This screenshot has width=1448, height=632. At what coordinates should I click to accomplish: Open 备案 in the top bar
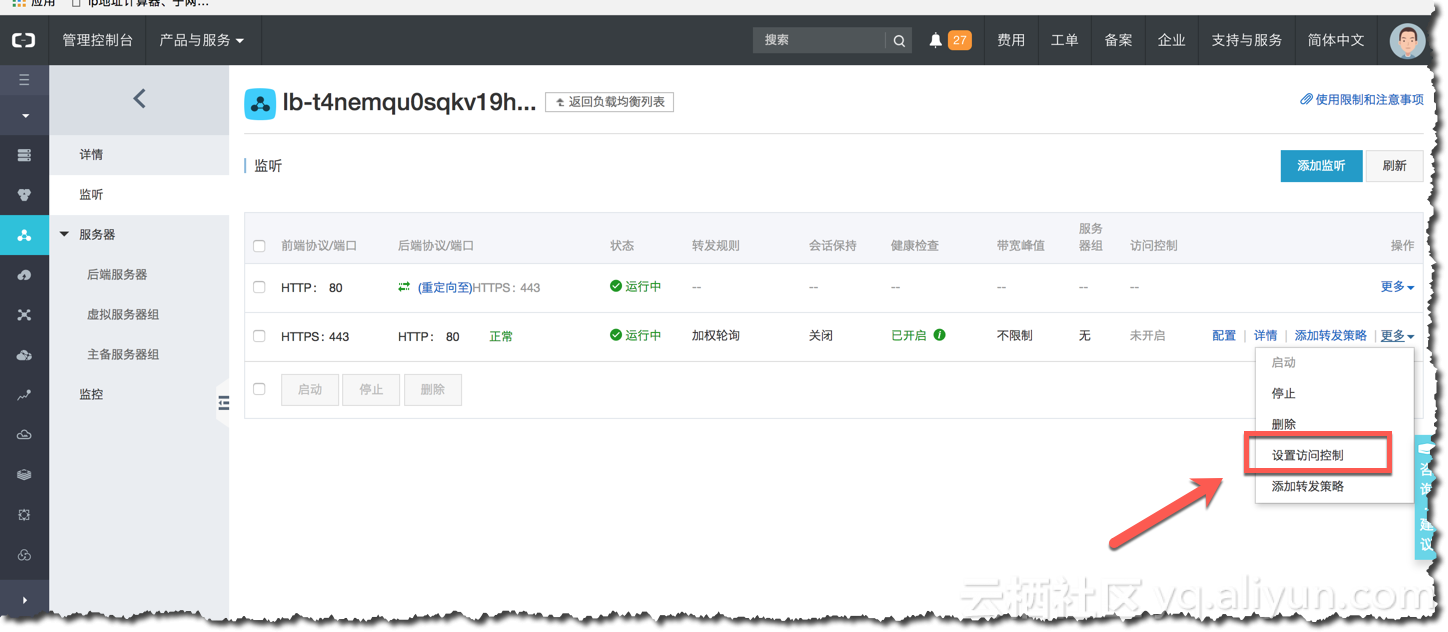[1118, 40]
